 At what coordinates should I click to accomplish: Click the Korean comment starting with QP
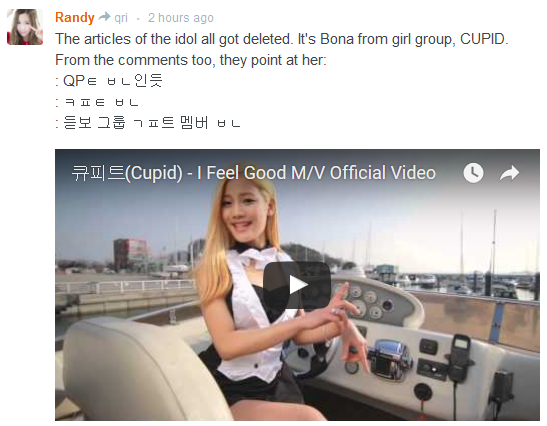point(109,81)
